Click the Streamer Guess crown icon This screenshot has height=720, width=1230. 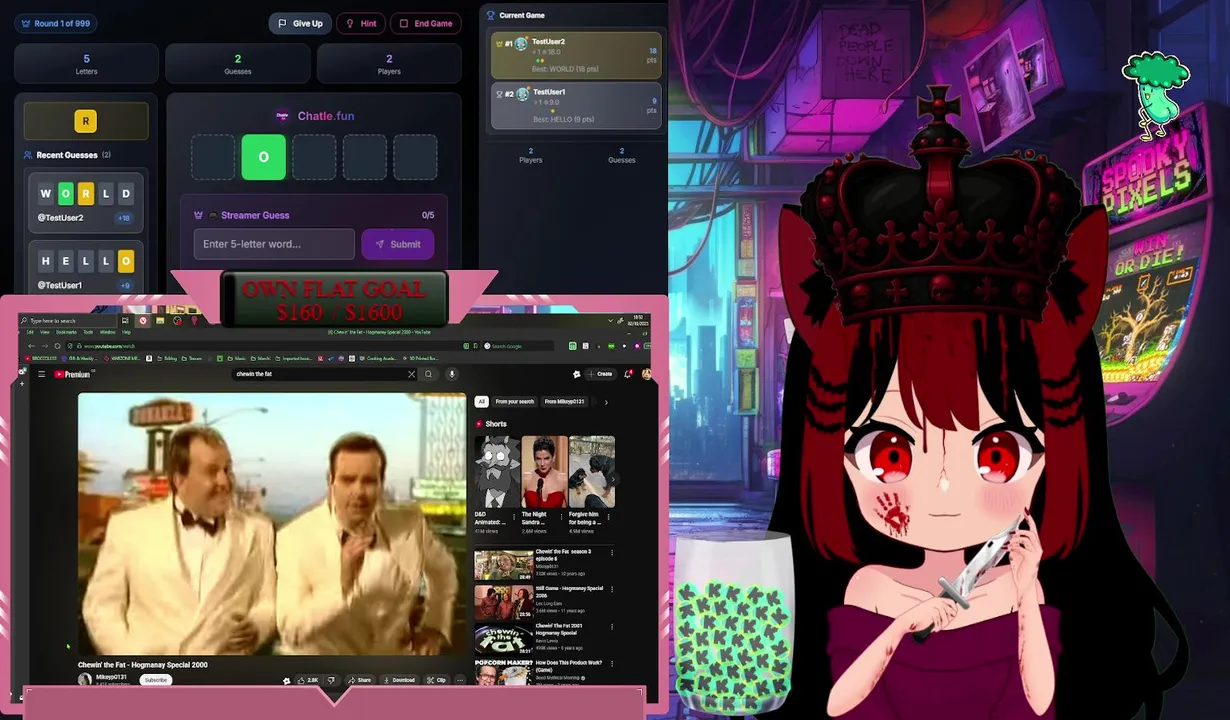point(199,215)
